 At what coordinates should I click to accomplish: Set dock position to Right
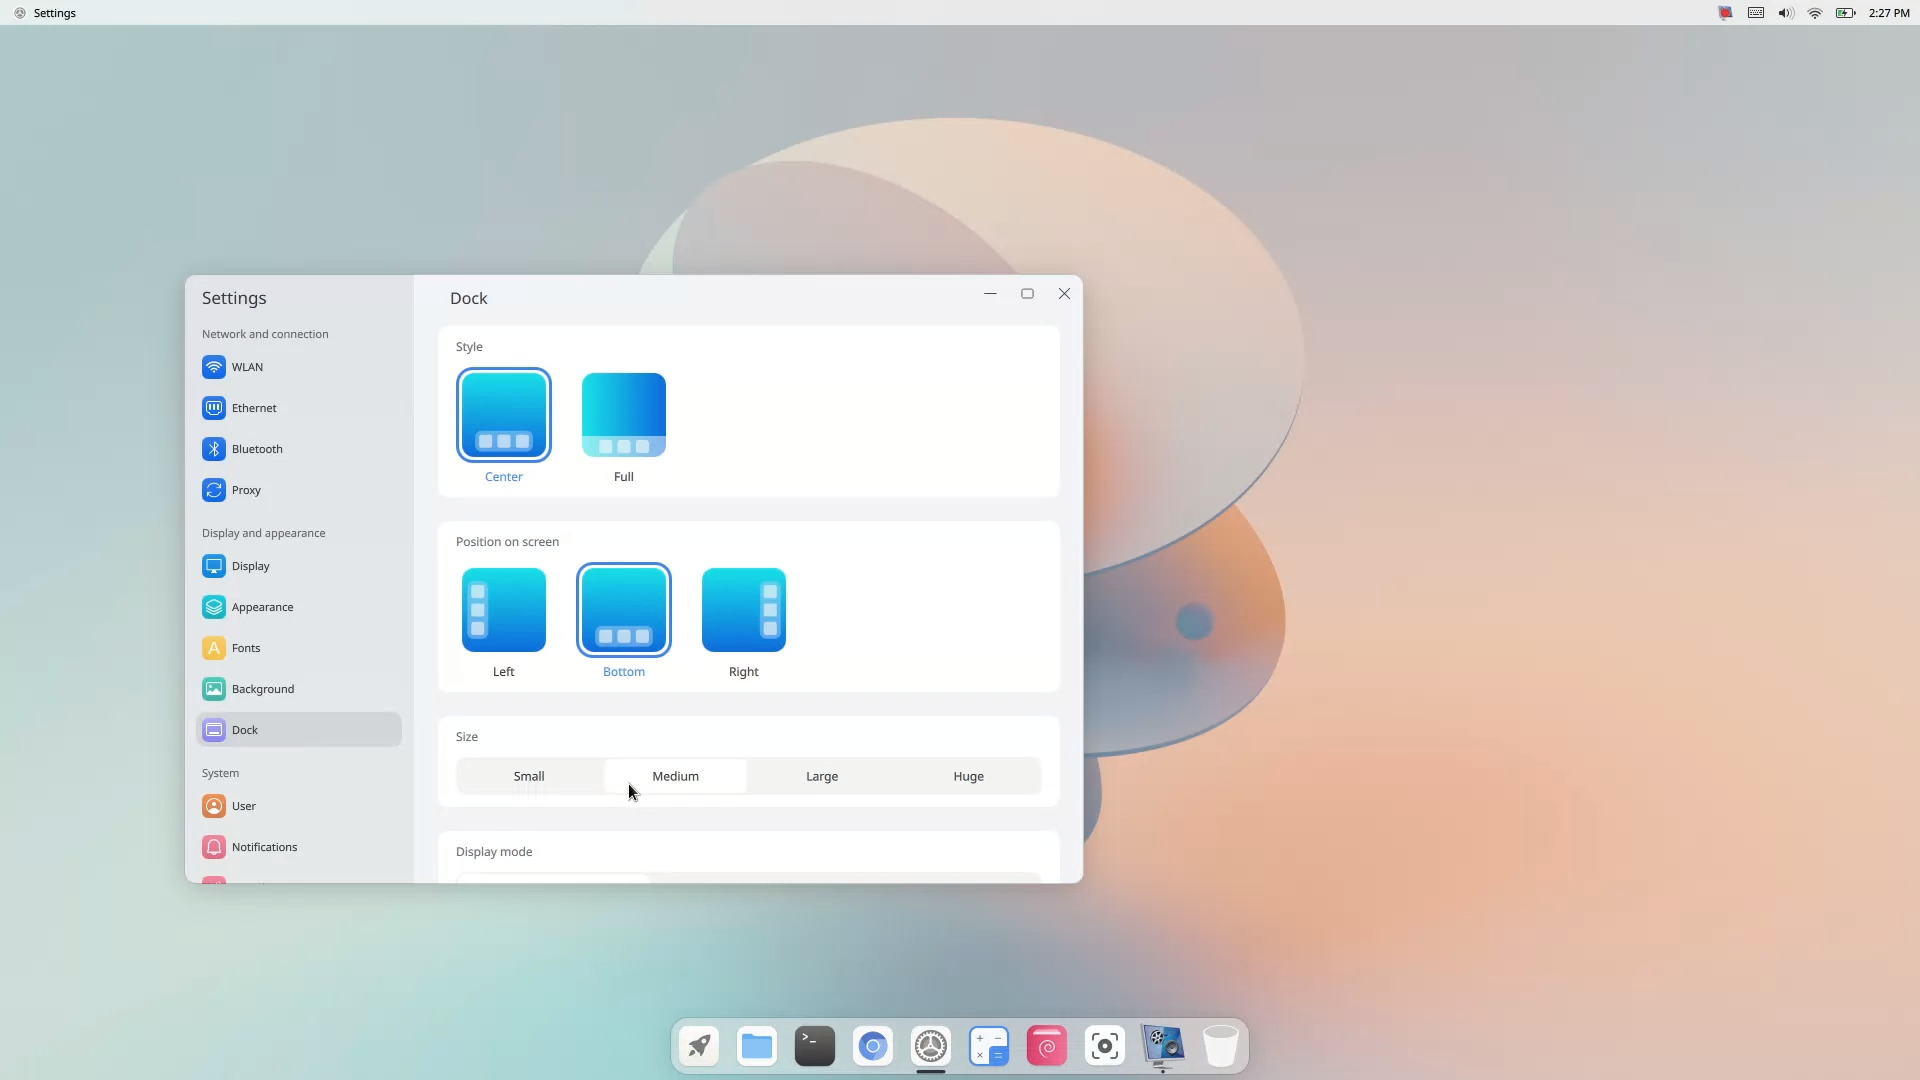click(x=743, y=610)
